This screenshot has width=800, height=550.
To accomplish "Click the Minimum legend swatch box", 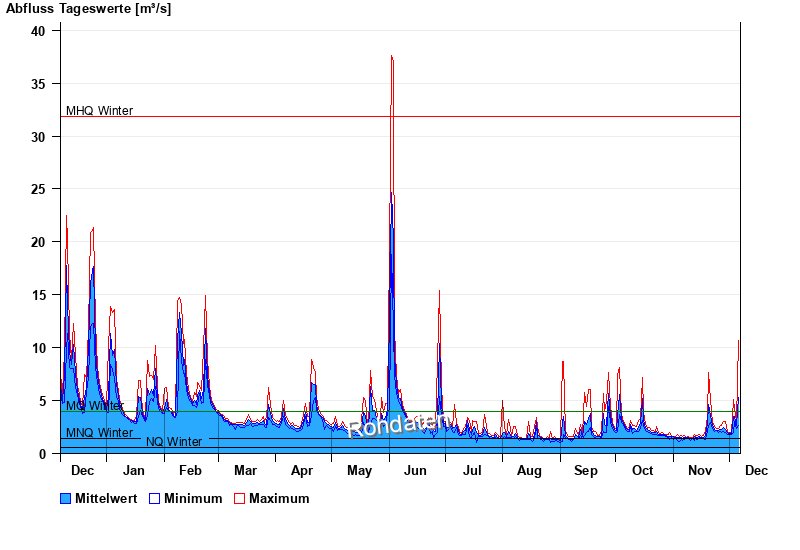I will [155, 498].
